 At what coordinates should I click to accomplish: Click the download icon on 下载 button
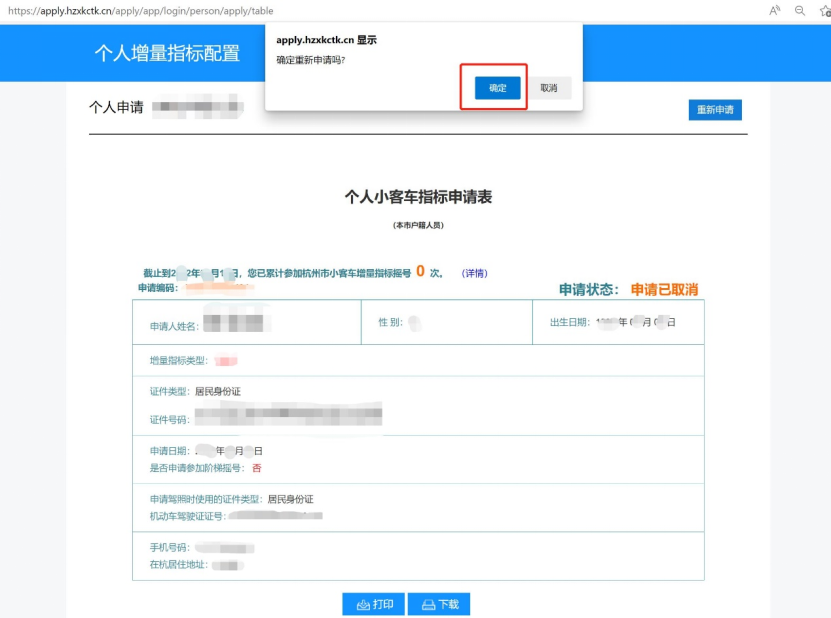tap(428, 605)
